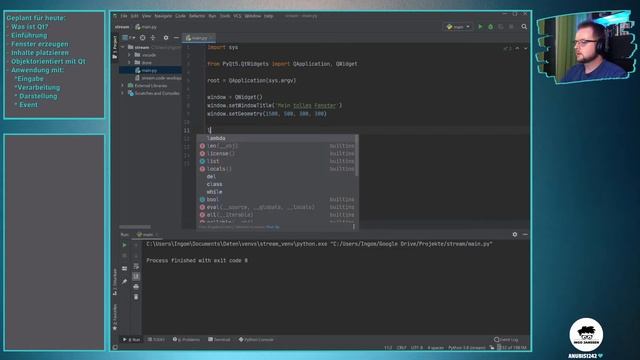Open the Problems tool window tab
Screen dimensions: 640x360
pos(186,340)
